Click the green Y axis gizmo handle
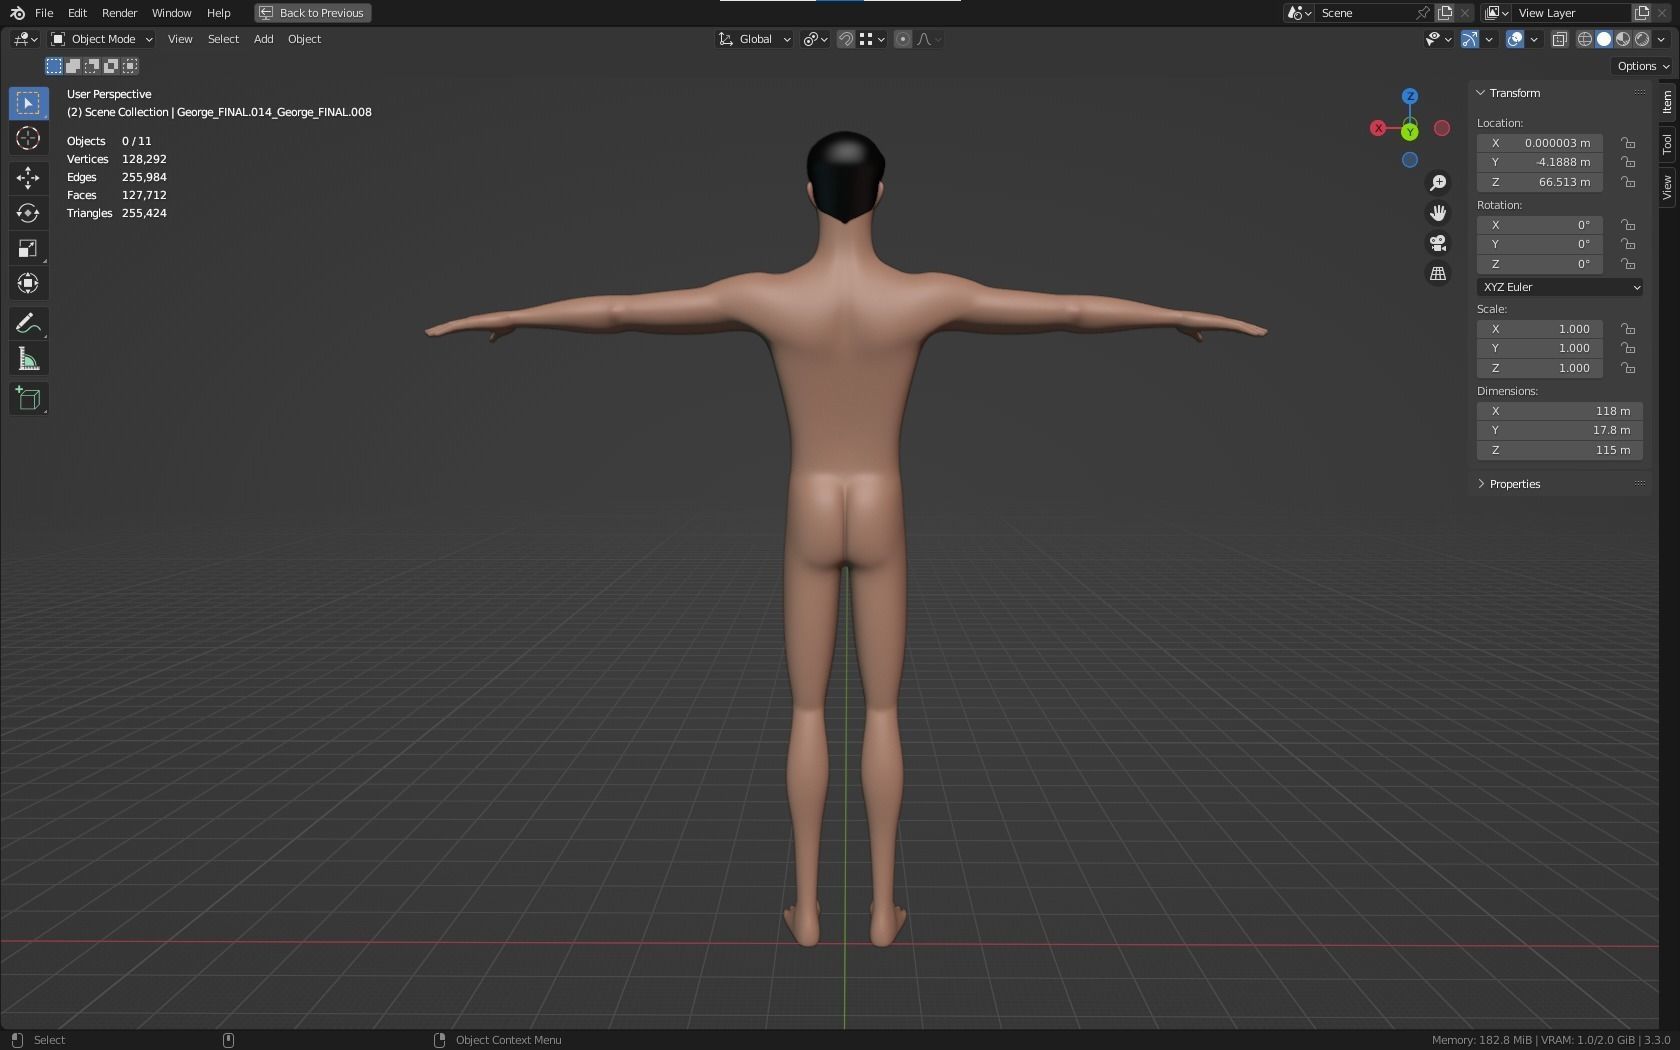The image size is (1680, 1050). [x=1410, y=132]
